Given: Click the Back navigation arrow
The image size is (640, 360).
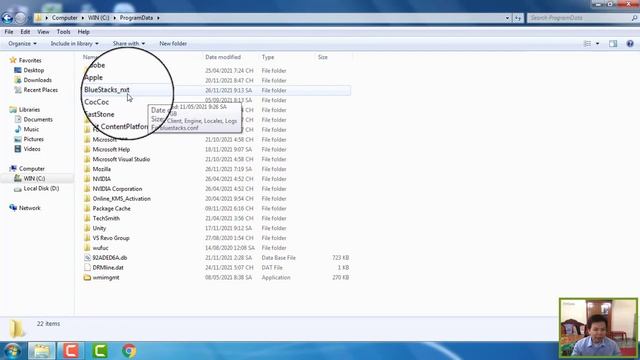Looking at the screenshot, I should tap(7, 18).
